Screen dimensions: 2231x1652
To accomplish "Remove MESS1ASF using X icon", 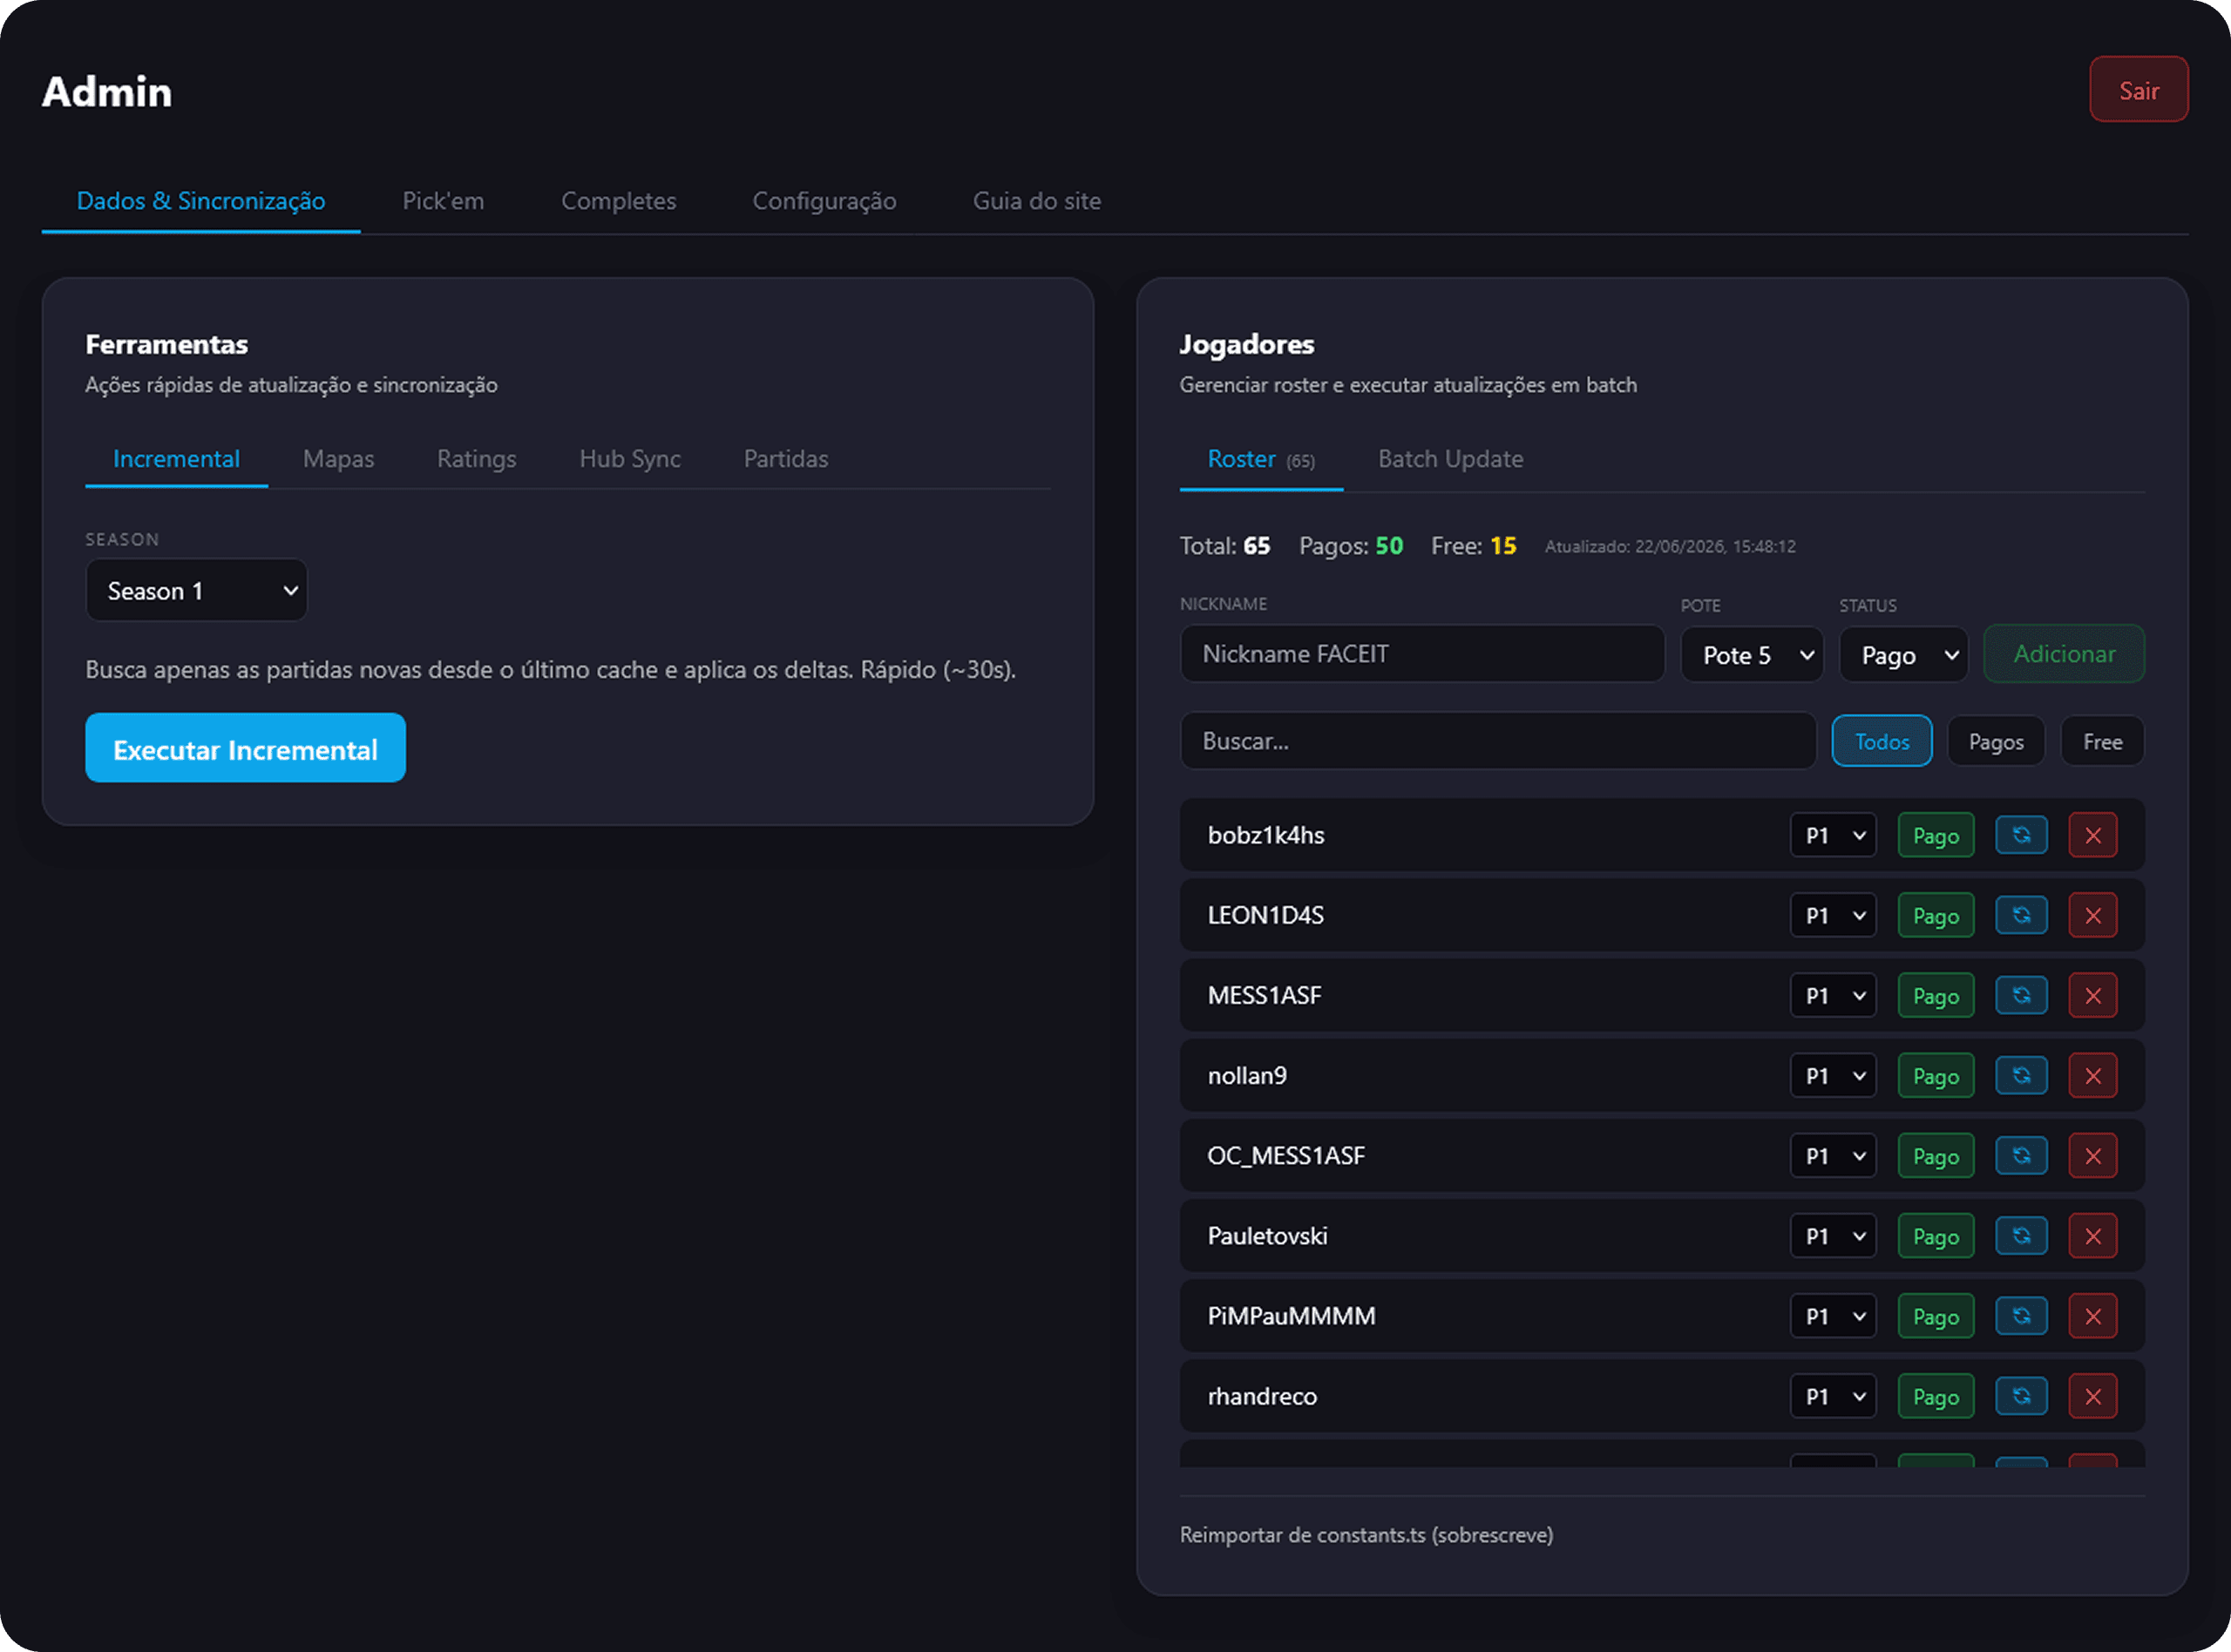I will click(2092, 995).
